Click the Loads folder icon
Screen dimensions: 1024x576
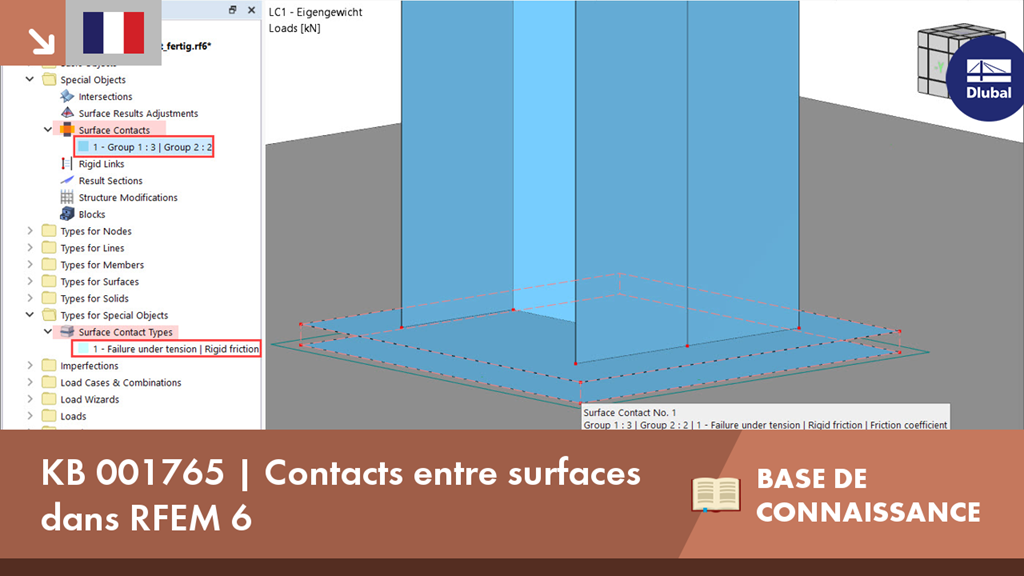(49, 416)
